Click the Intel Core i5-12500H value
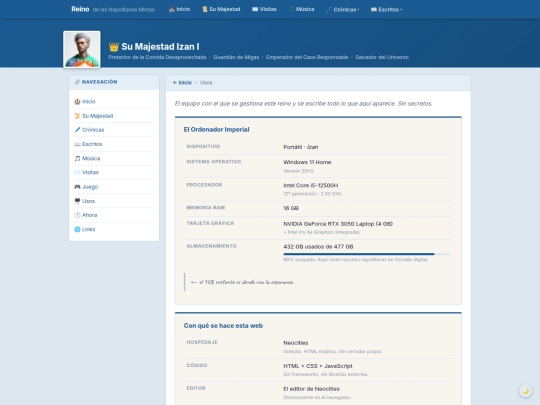540x405 pixels. click(311, 185)
